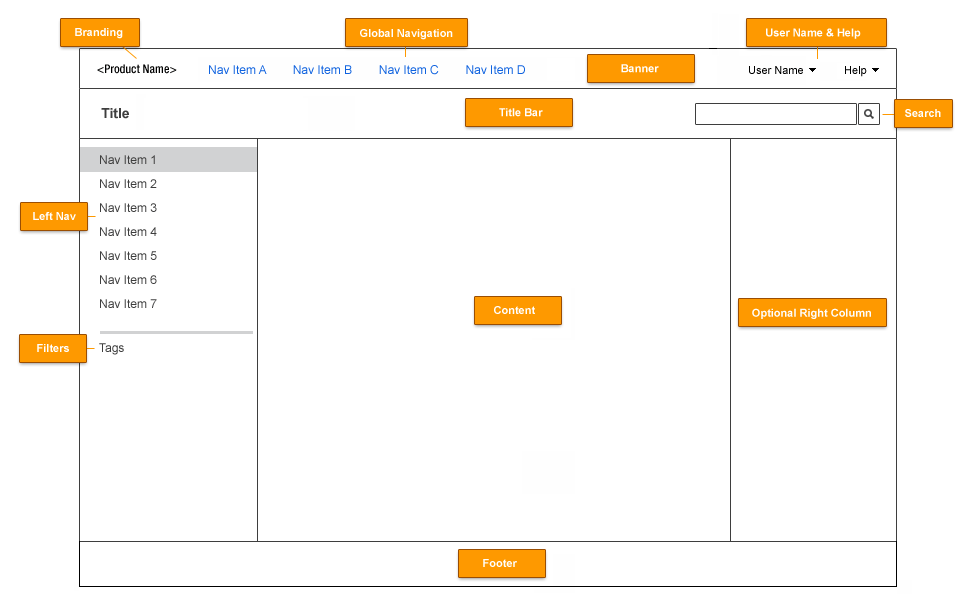
Task: Select Nav Item C in global navigation
Action: (x=408, y=70)
